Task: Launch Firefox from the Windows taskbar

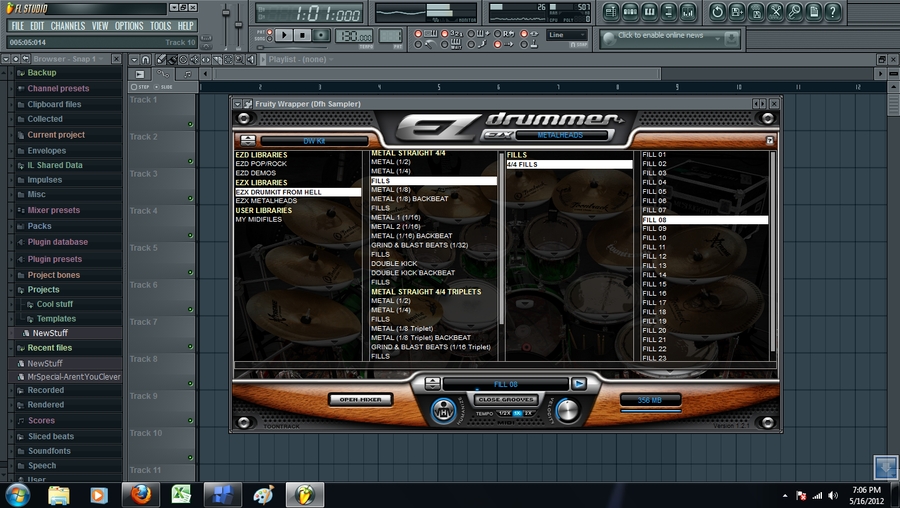Action: click(x=139, y=494)
